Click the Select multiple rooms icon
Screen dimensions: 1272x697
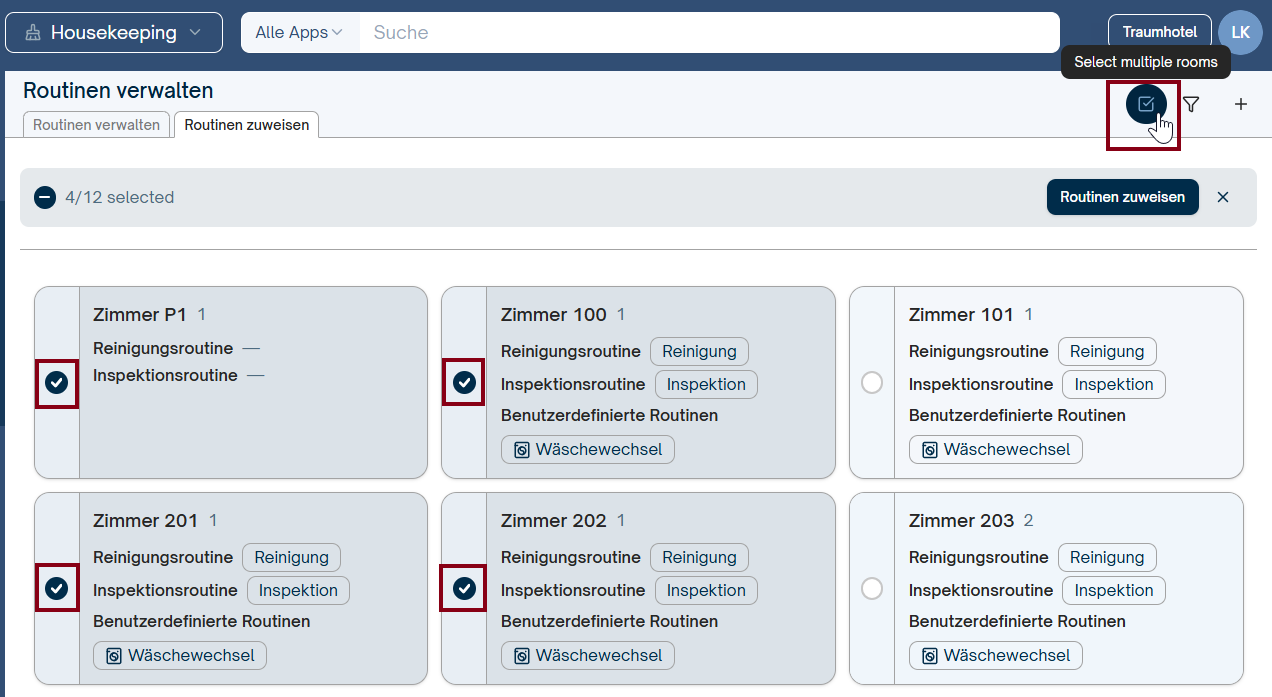click(1146, 104)
